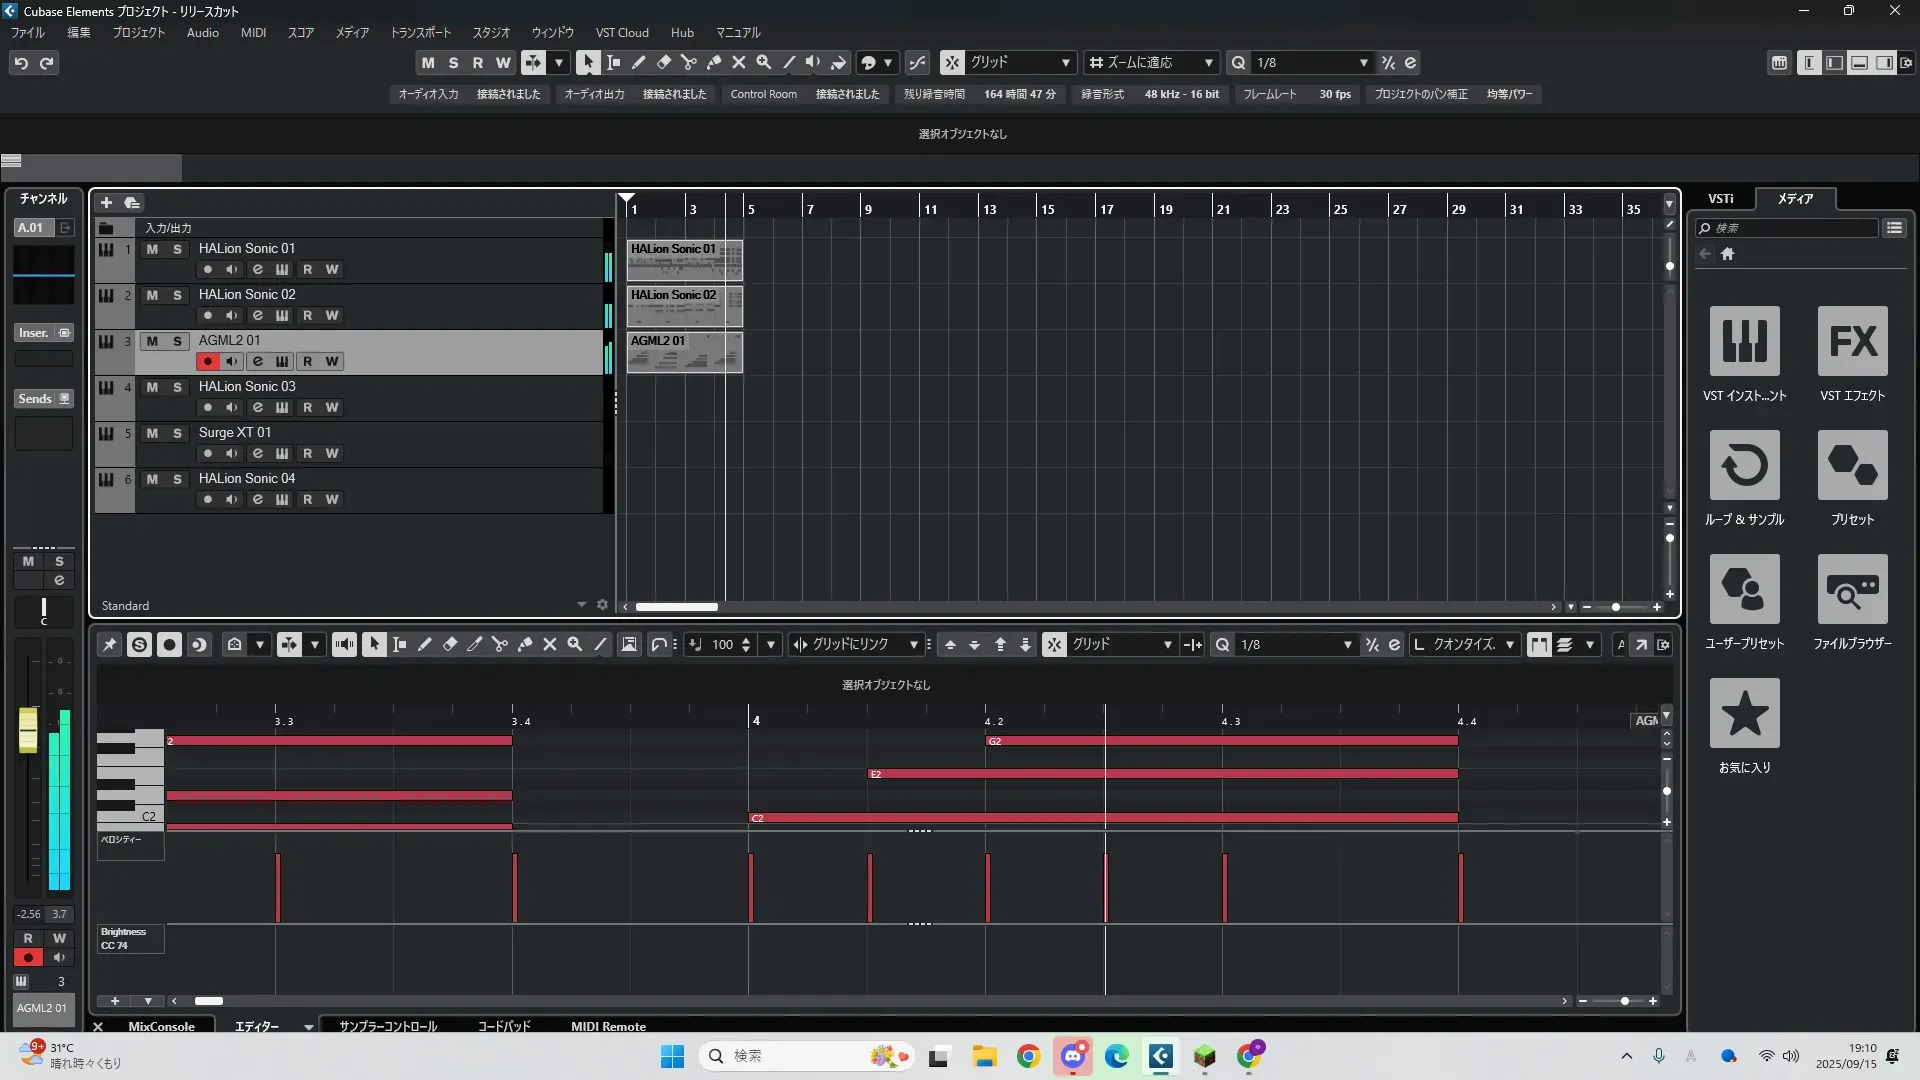Open VST Instruments in media panel
1920x1080 pixels.
(x=1744, y=341)
